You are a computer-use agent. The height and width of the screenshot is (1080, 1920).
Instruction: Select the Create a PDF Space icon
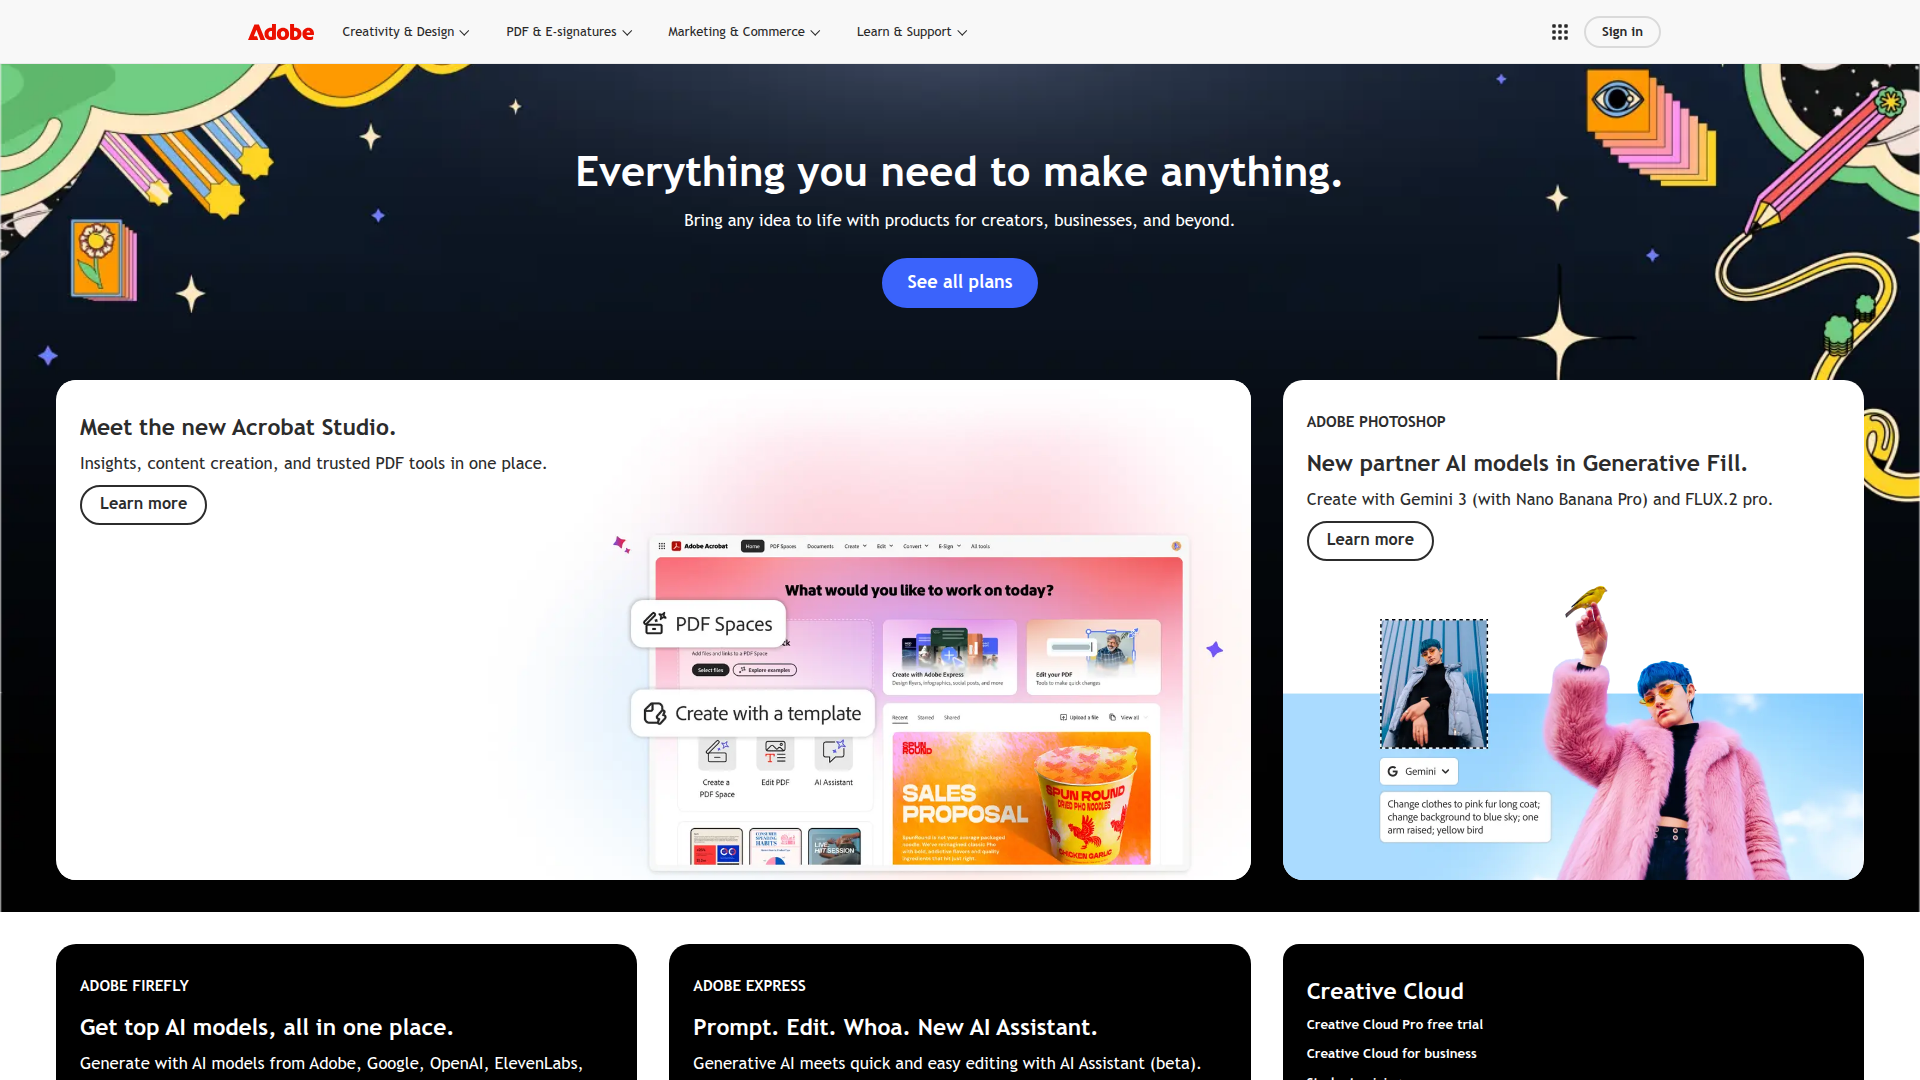click(x=716, y=753)
